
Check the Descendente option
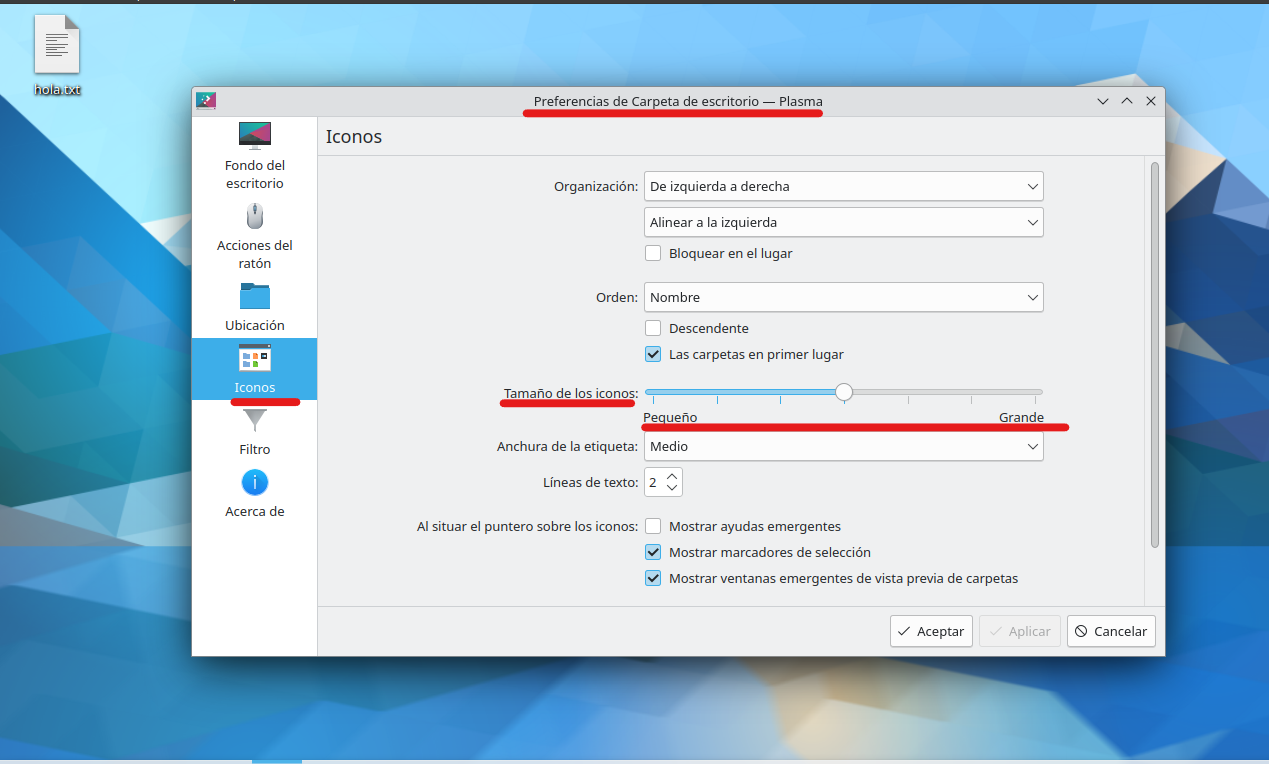point(653,328)
